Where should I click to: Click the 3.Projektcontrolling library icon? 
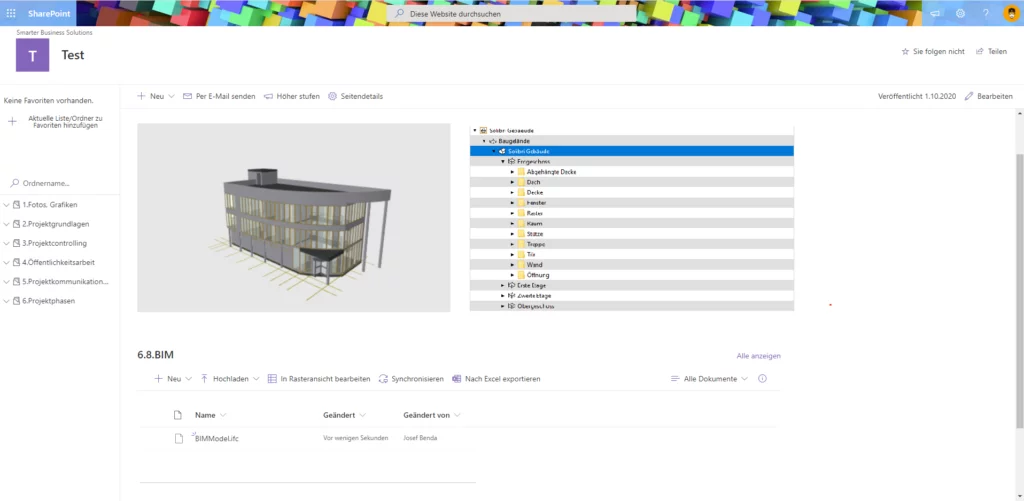(x=17, y=243)
